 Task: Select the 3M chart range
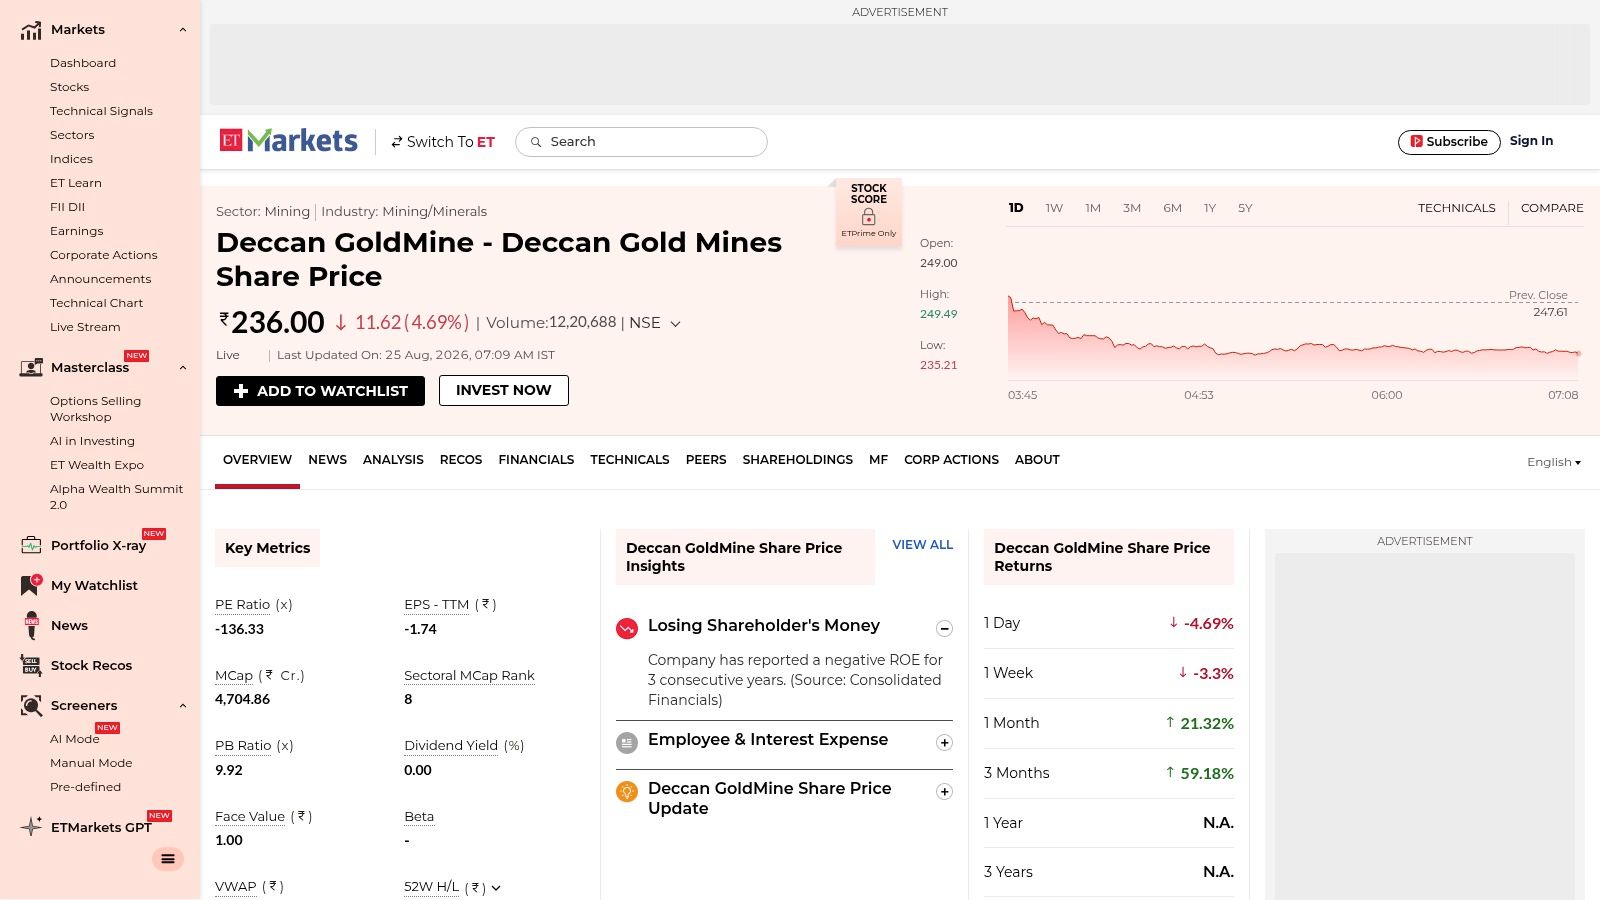tap(1132, 208)
